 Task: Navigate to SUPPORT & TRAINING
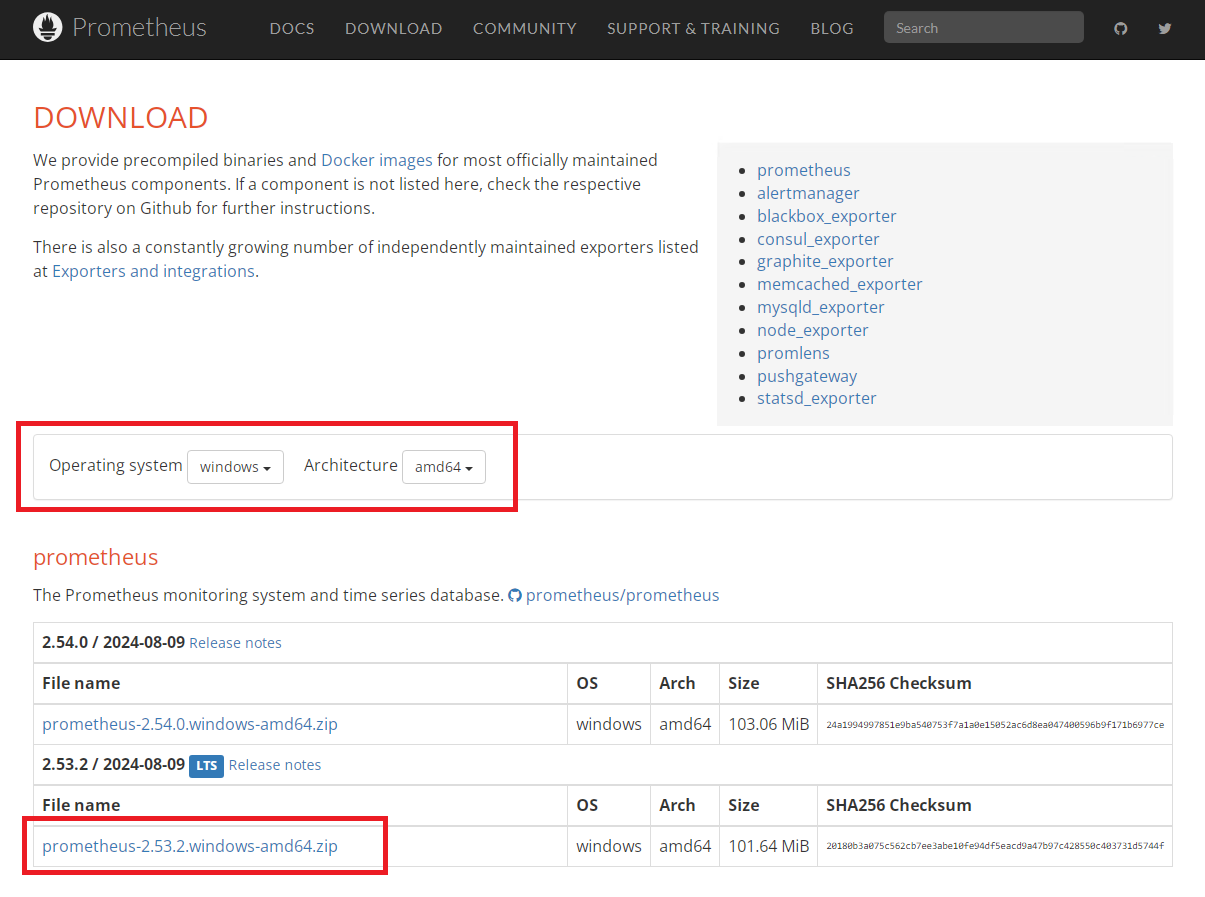click(x=693, y=29)
